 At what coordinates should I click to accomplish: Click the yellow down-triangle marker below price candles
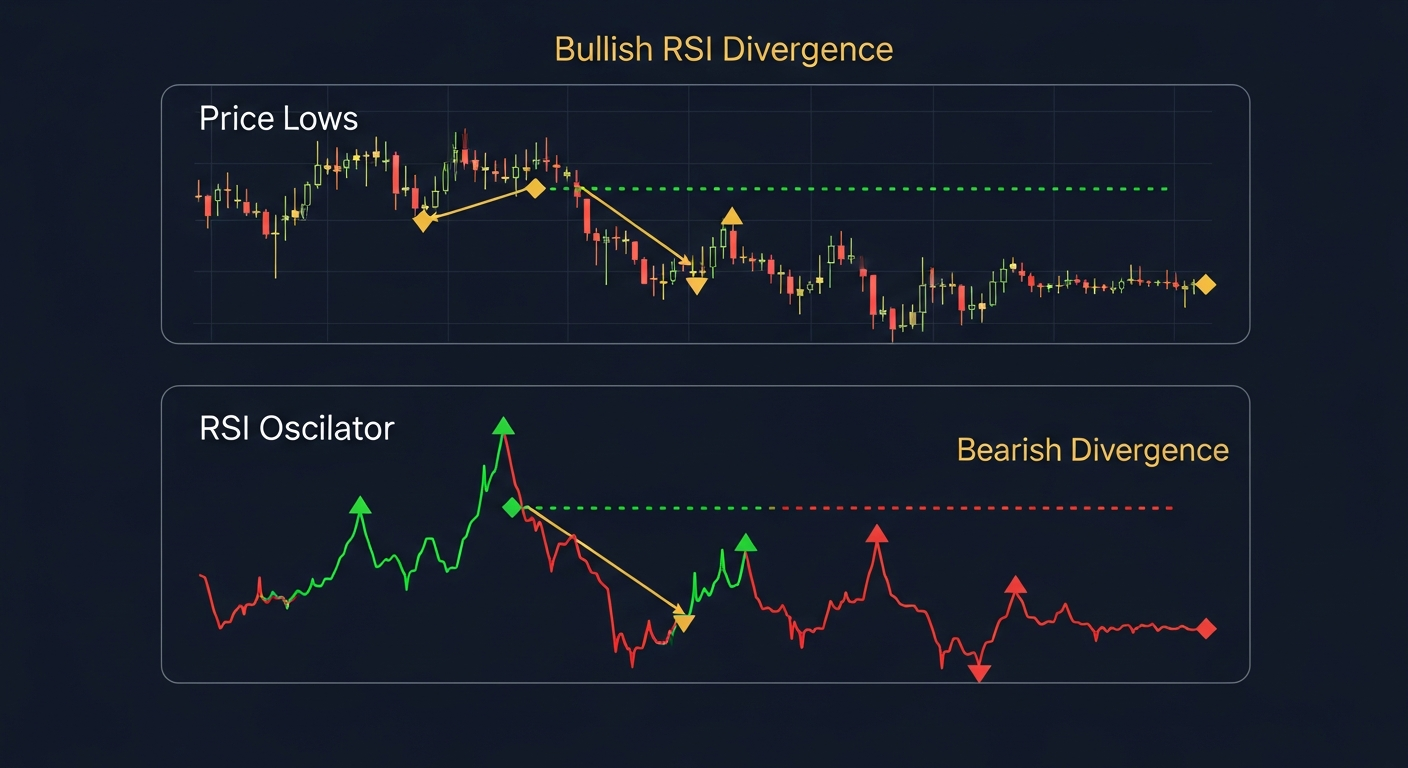[696, 283]
